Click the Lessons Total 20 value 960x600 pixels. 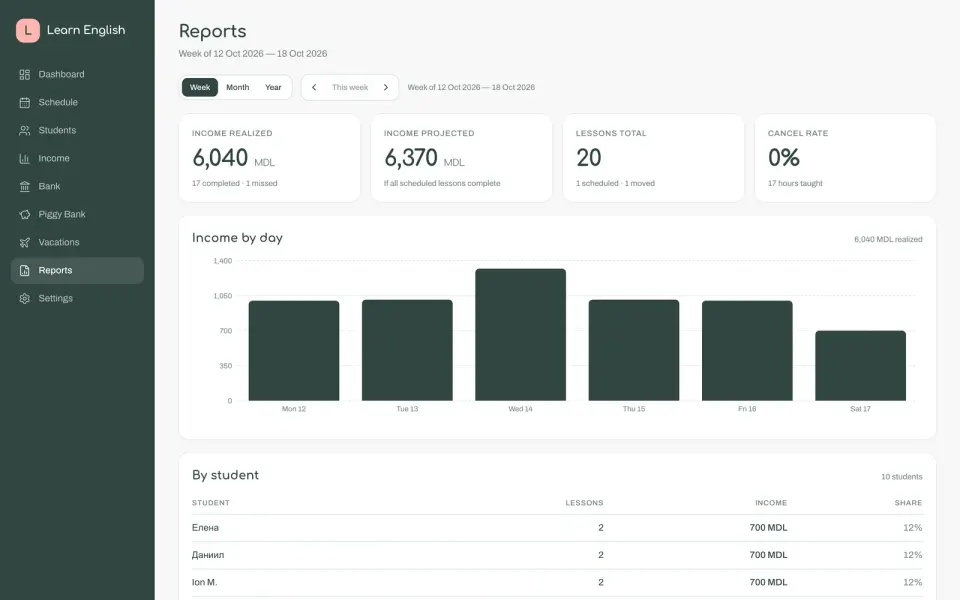pos(588,158)
